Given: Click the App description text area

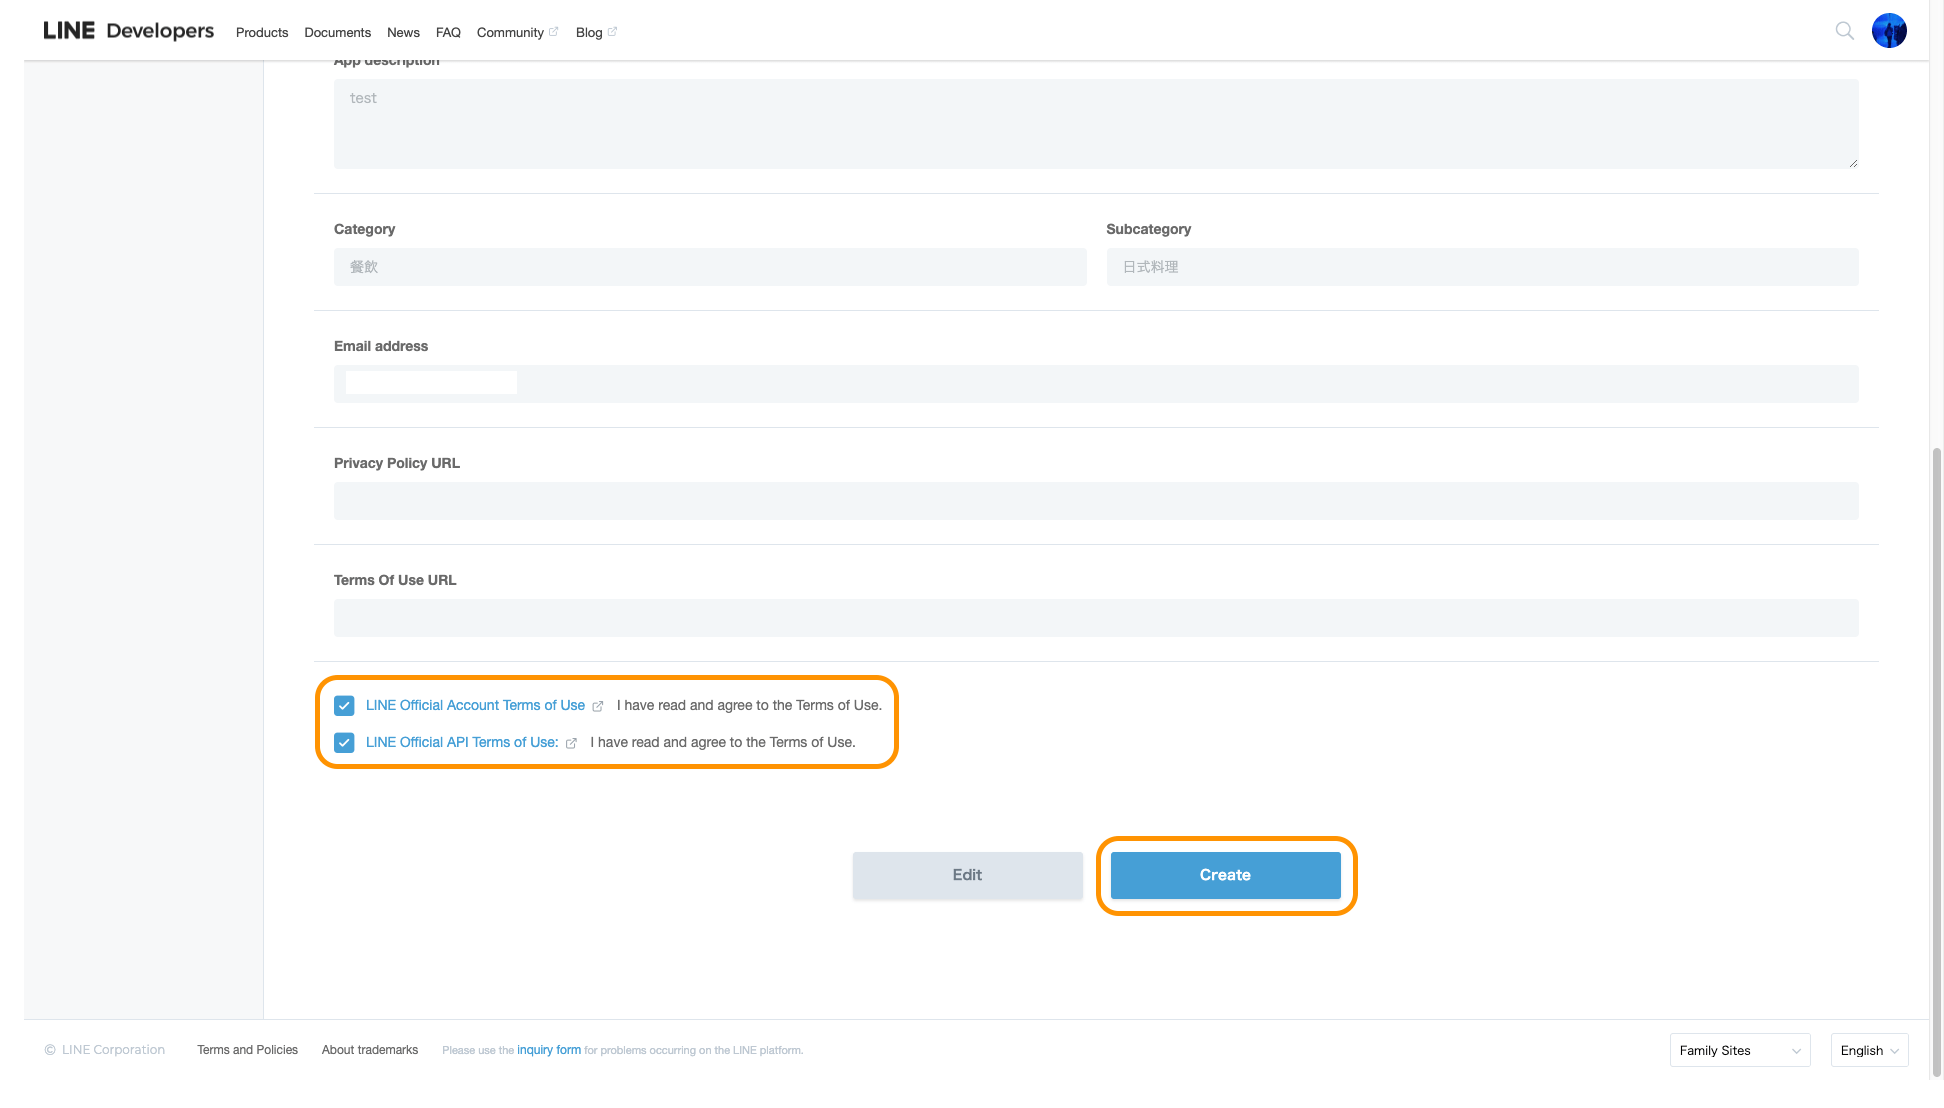Looking at the screenshot, I should (1096, 124).
